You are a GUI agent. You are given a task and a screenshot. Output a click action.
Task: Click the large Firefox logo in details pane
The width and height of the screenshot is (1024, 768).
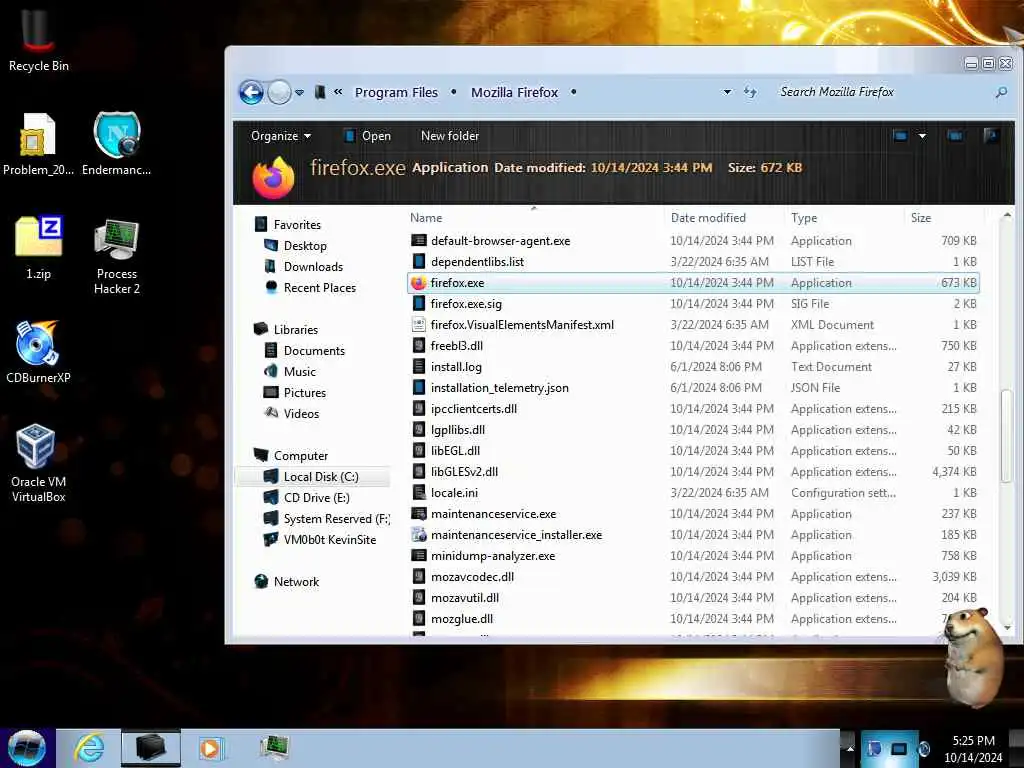(x=274, y=177)
